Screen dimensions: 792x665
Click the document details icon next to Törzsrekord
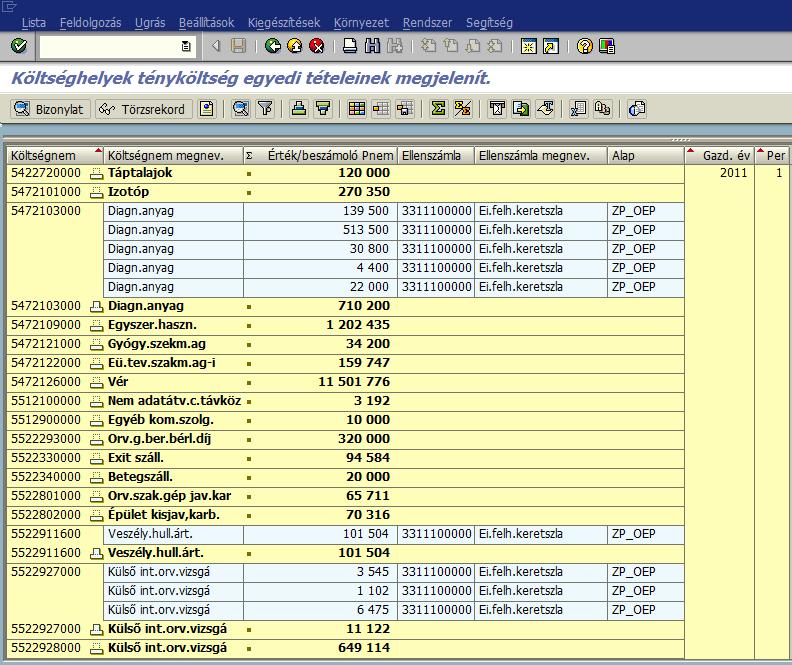coord(207,109)
